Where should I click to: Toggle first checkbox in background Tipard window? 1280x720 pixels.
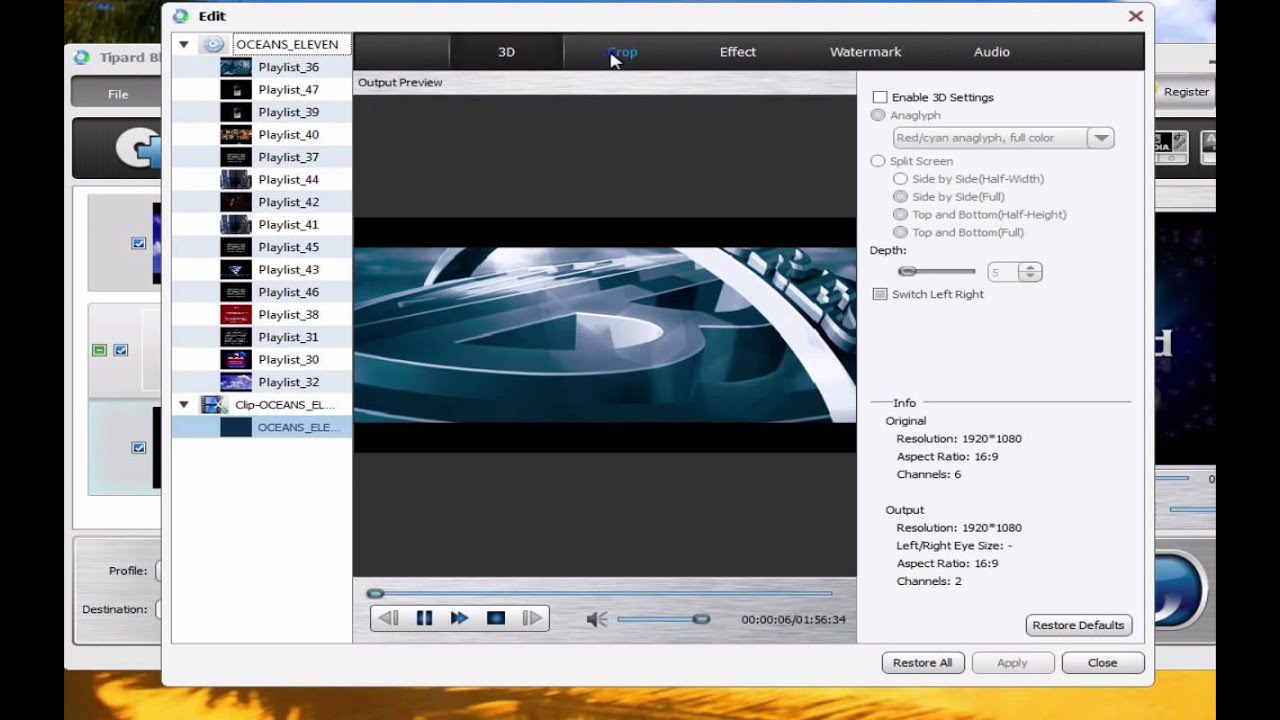point(139,243)
